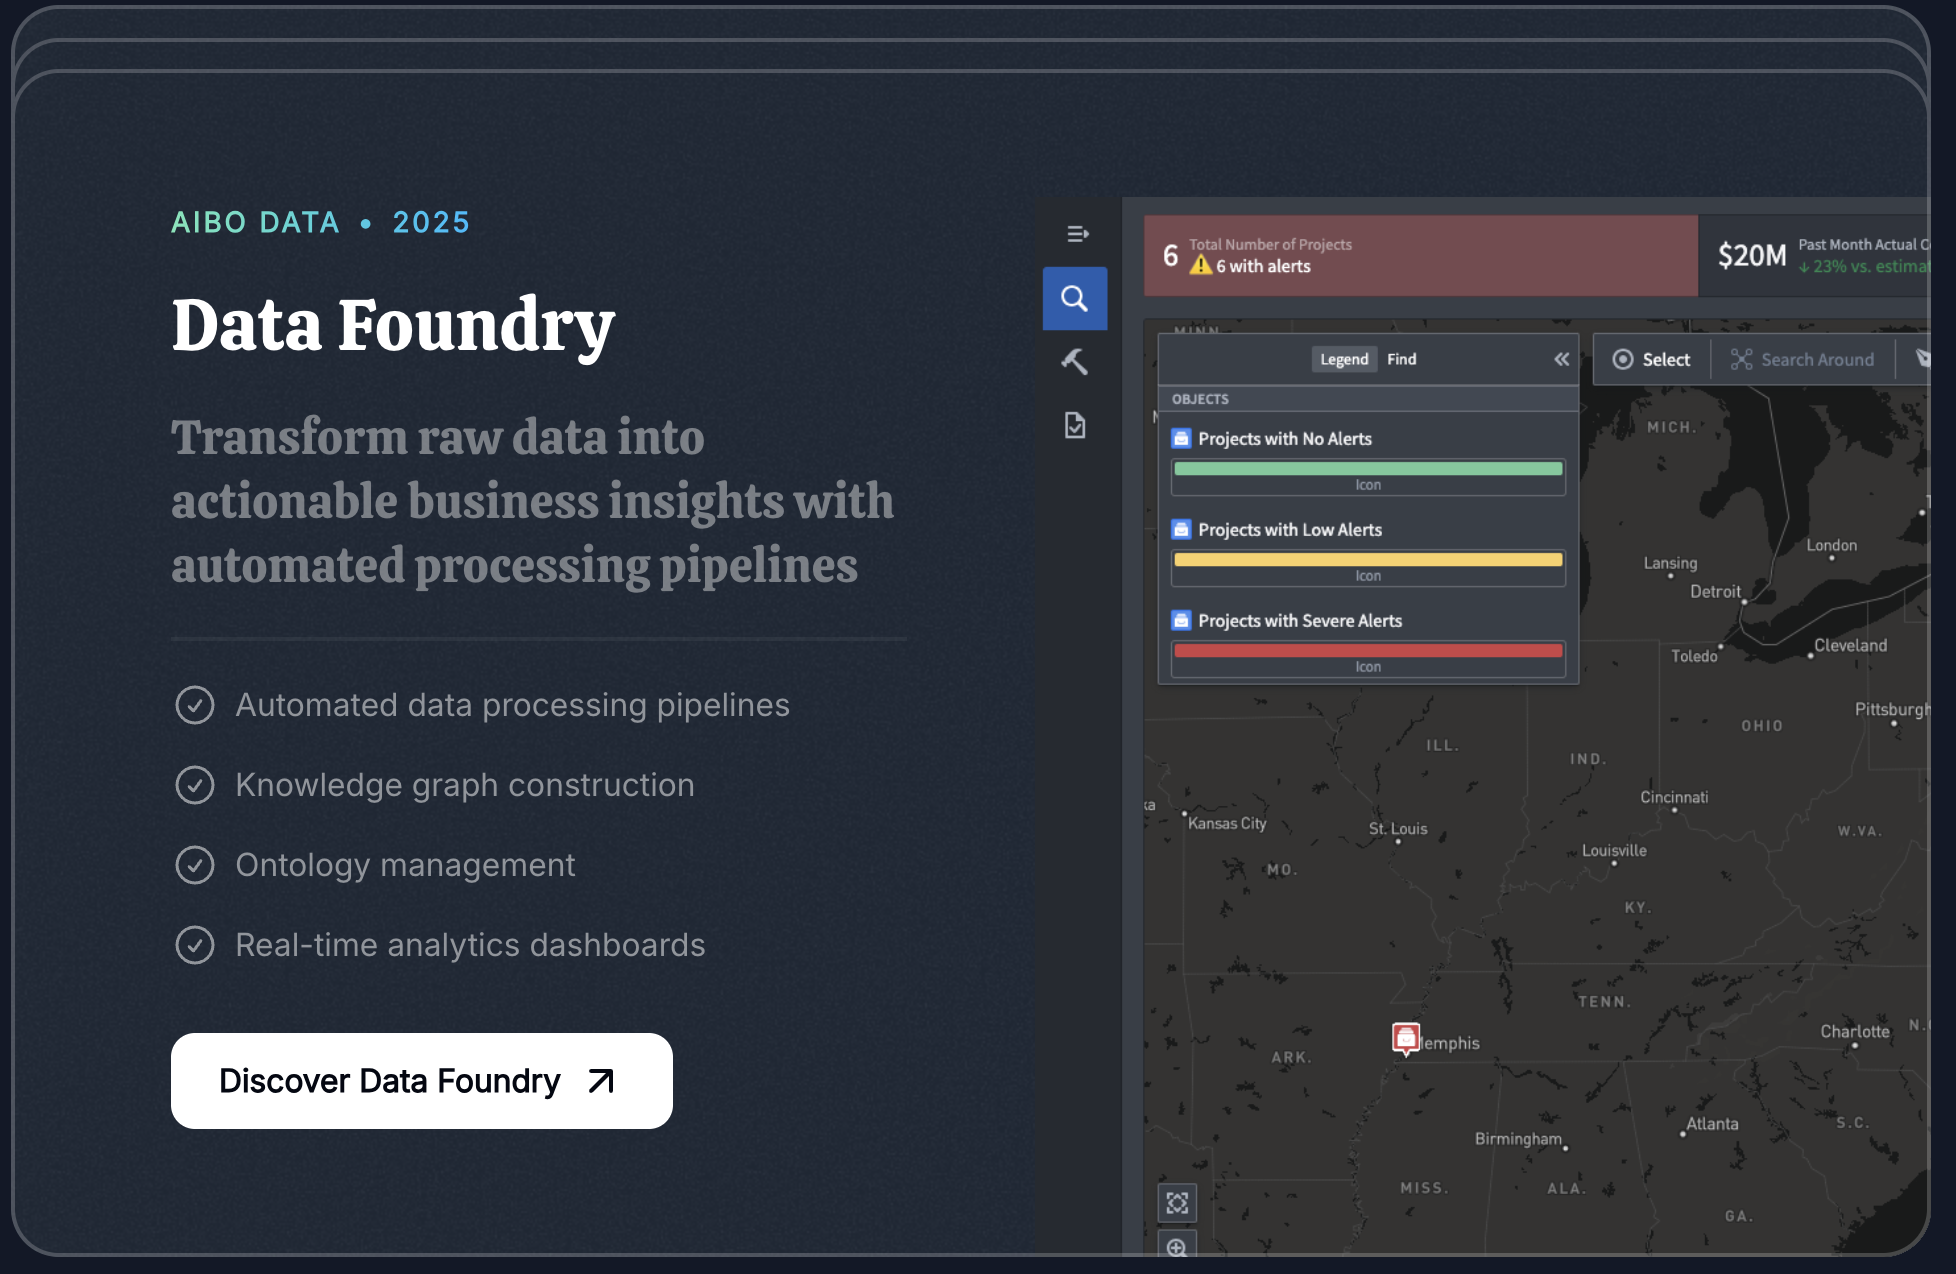Click the yellow Low Alerts color bar
The height and width of the screenshot is (1274, 1956).
pyautogui.click(x=1367, y=559)
